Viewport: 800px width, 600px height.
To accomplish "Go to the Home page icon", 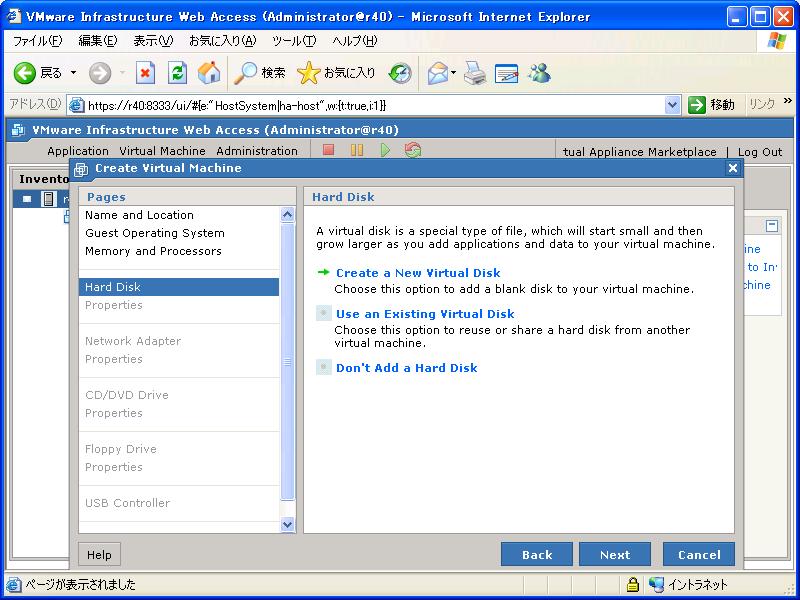I will pos(209,73).
